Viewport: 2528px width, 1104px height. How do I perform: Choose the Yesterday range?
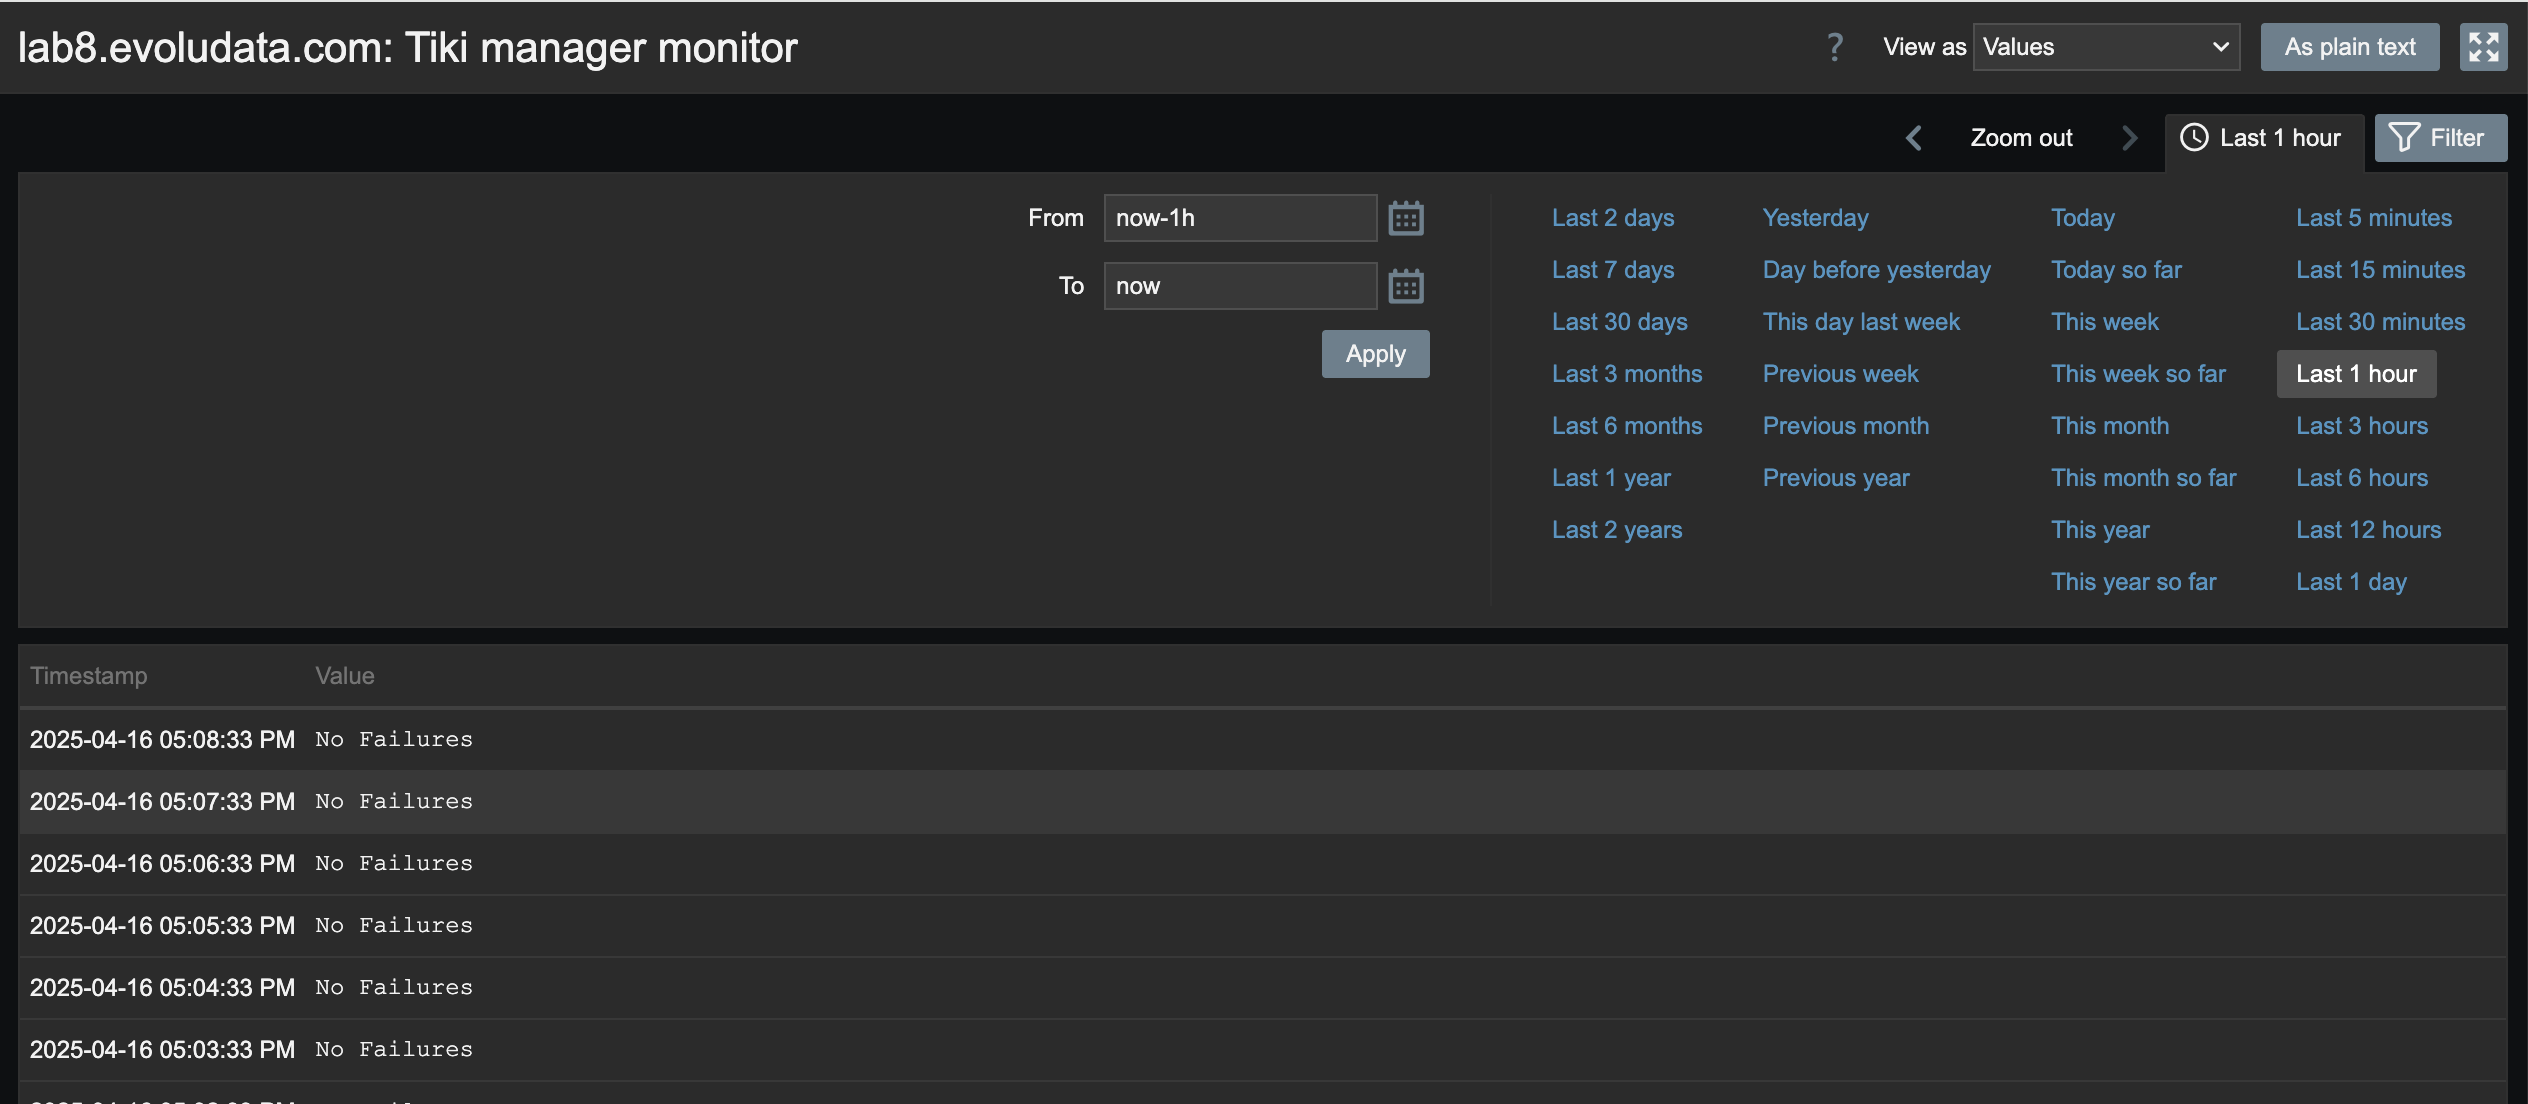[x=1815, y=218]
